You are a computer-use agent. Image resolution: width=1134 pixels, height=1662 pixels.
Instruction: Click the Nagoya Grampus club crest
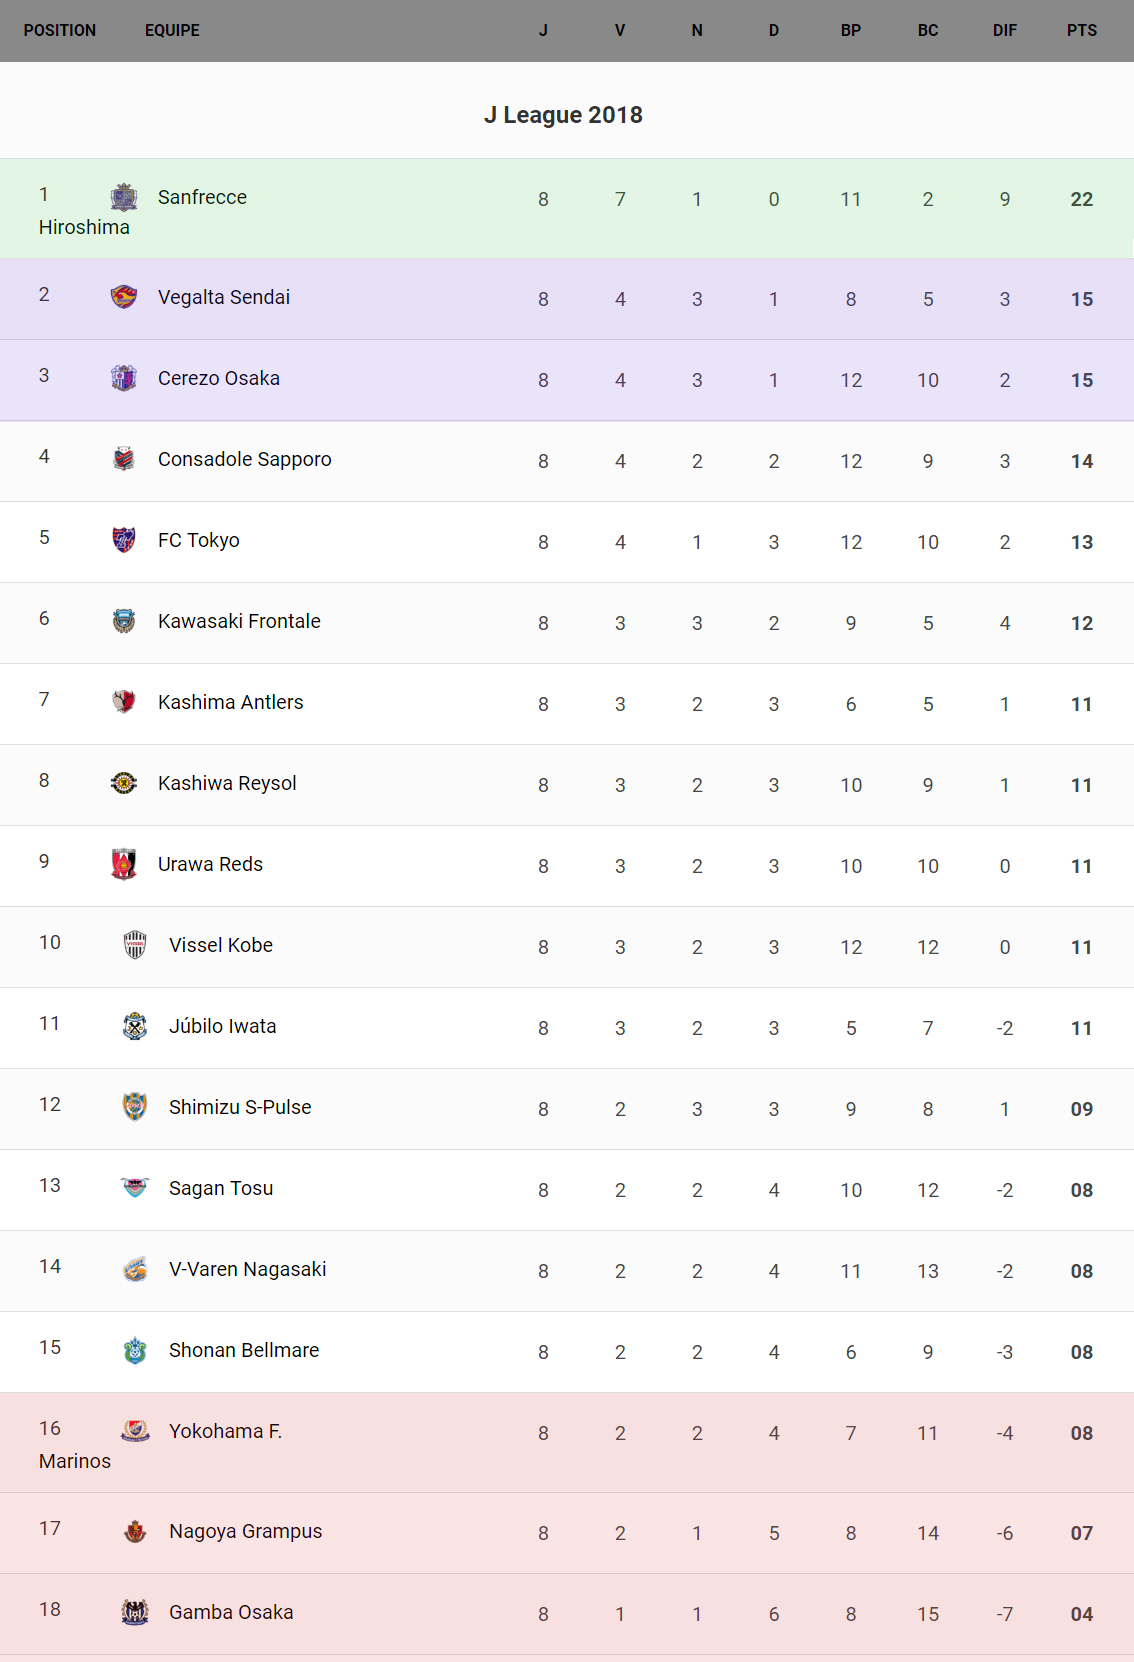point(135,1531)
